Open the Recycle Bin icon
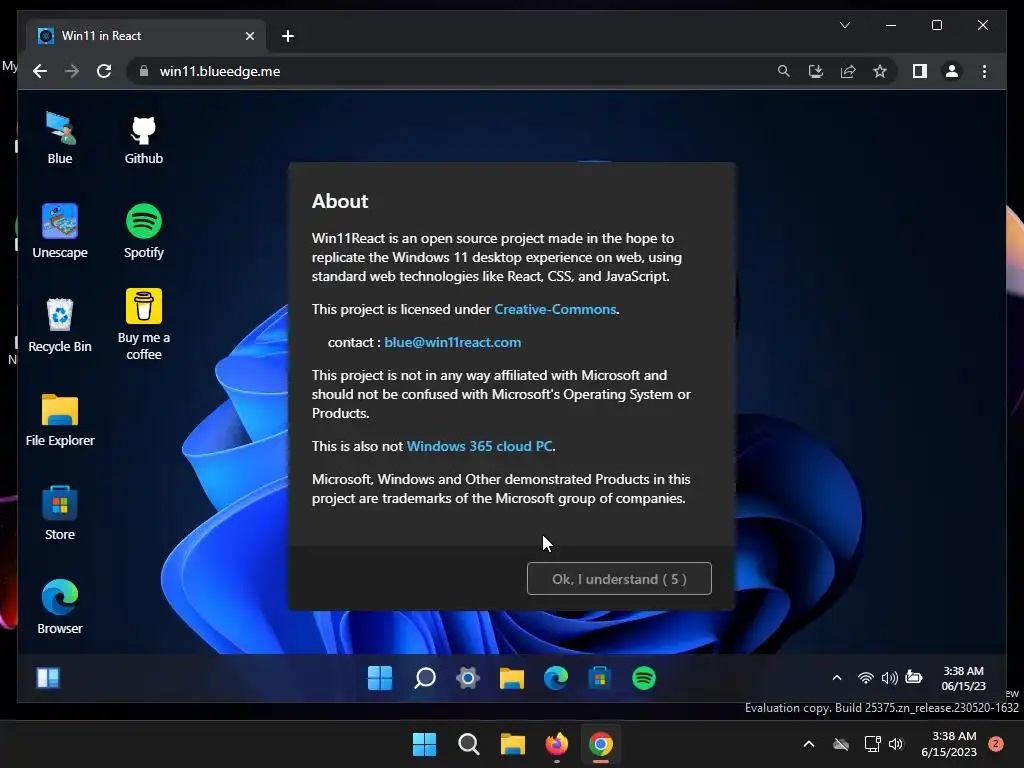The image size is (1024, 768). tap(60, 325)
